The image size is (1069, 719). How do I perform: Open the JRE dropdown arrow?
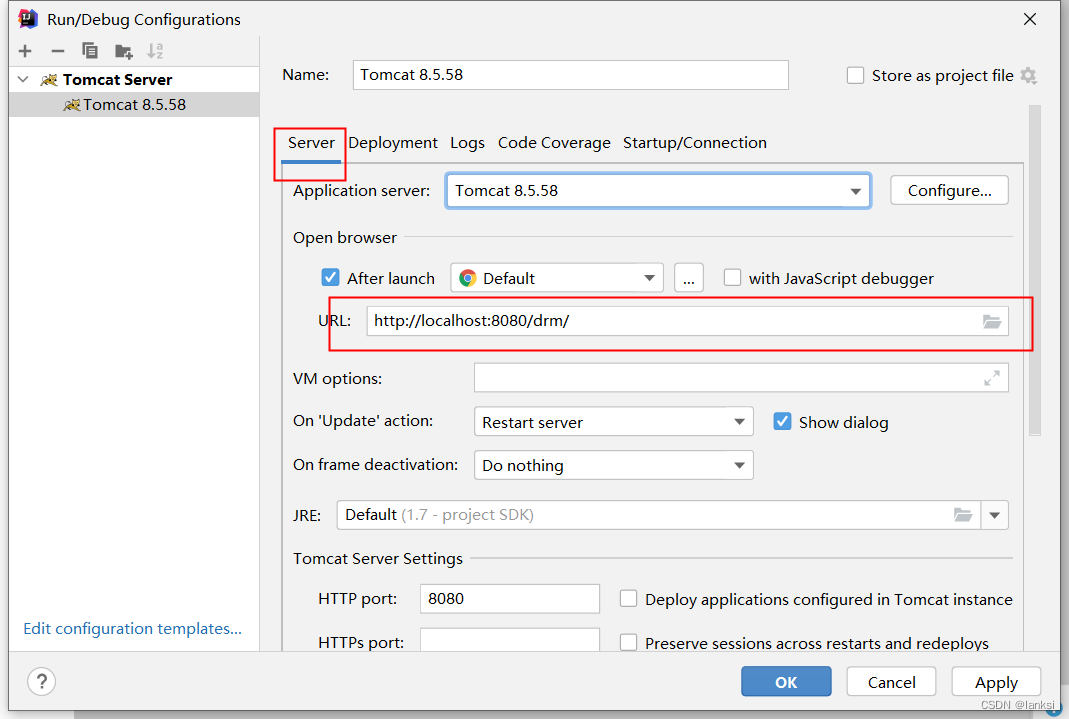pyautogui.click(x=995, y=515)
